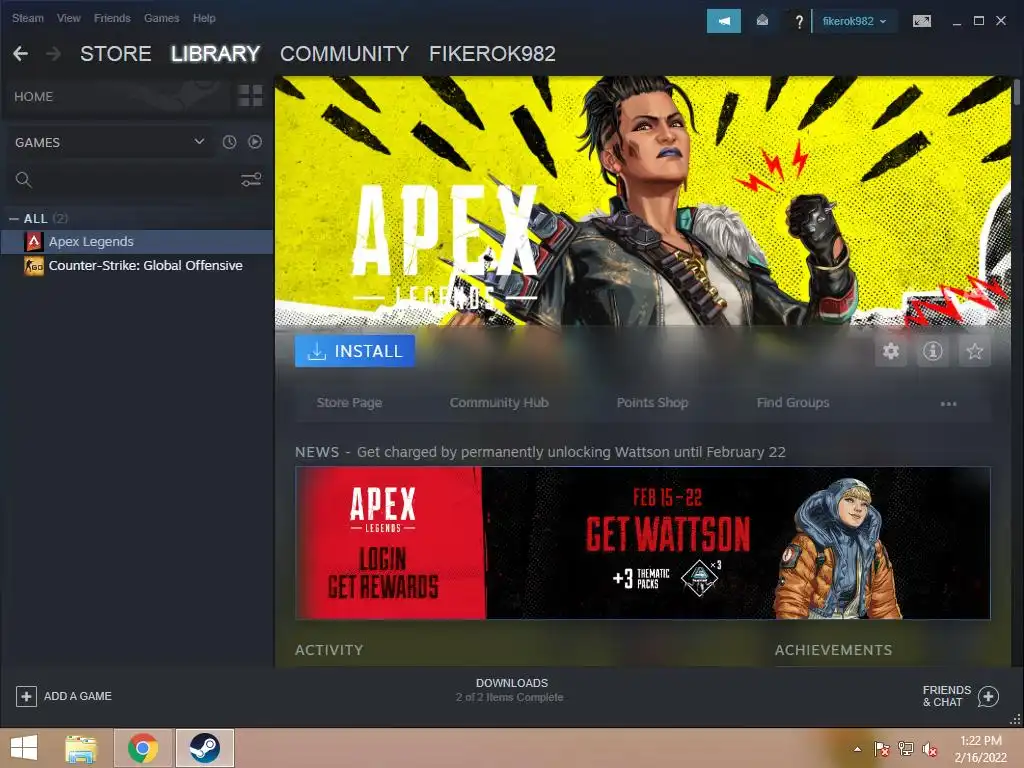Go to the COMMUNITY tab
1024x768 pixels.
click(344, 54)
